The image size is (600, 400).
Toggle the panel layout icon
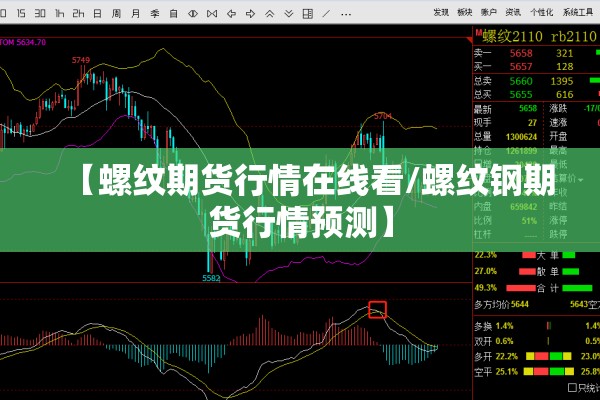[308, 14]
